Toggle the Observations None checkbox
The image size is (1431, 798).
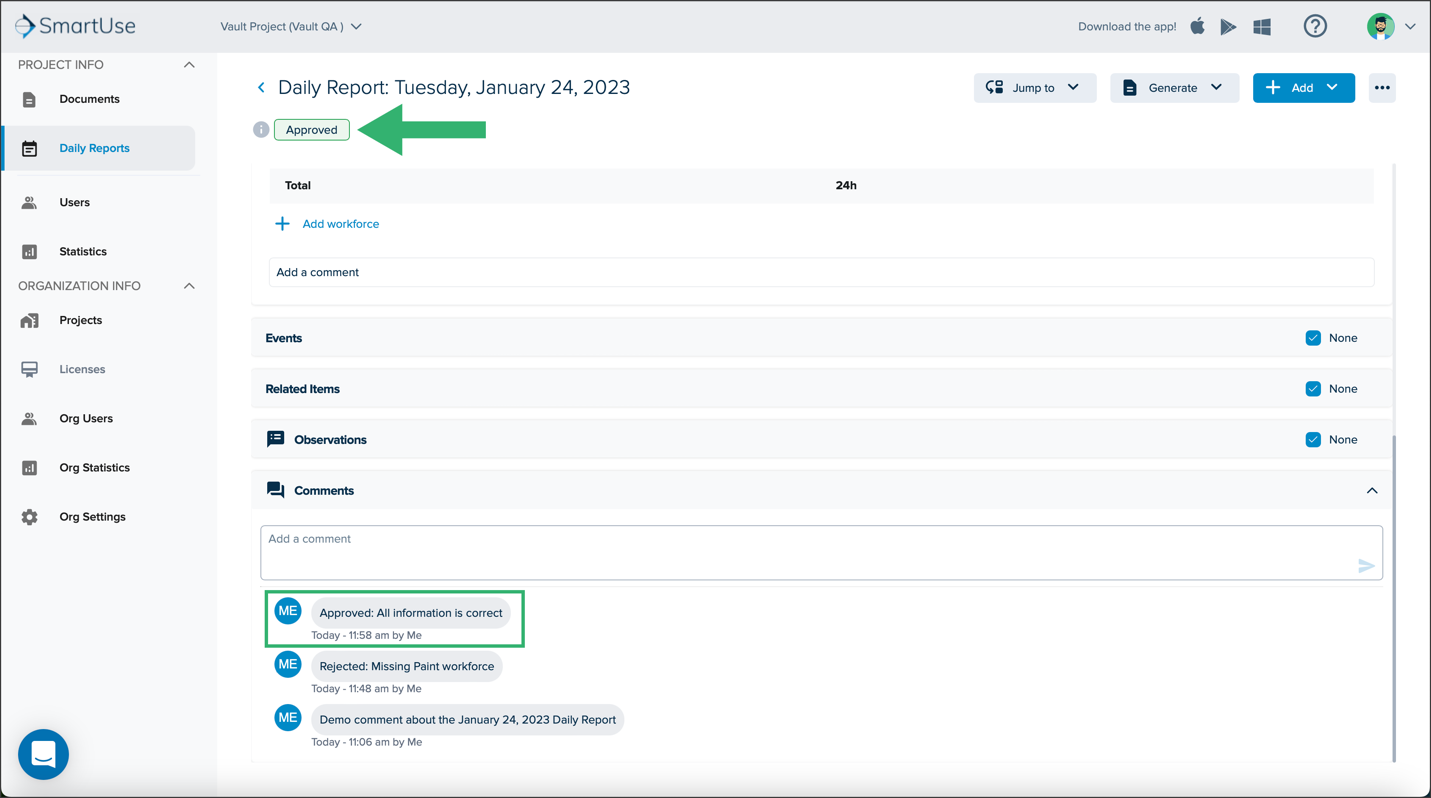click(x=1313, y=440)
